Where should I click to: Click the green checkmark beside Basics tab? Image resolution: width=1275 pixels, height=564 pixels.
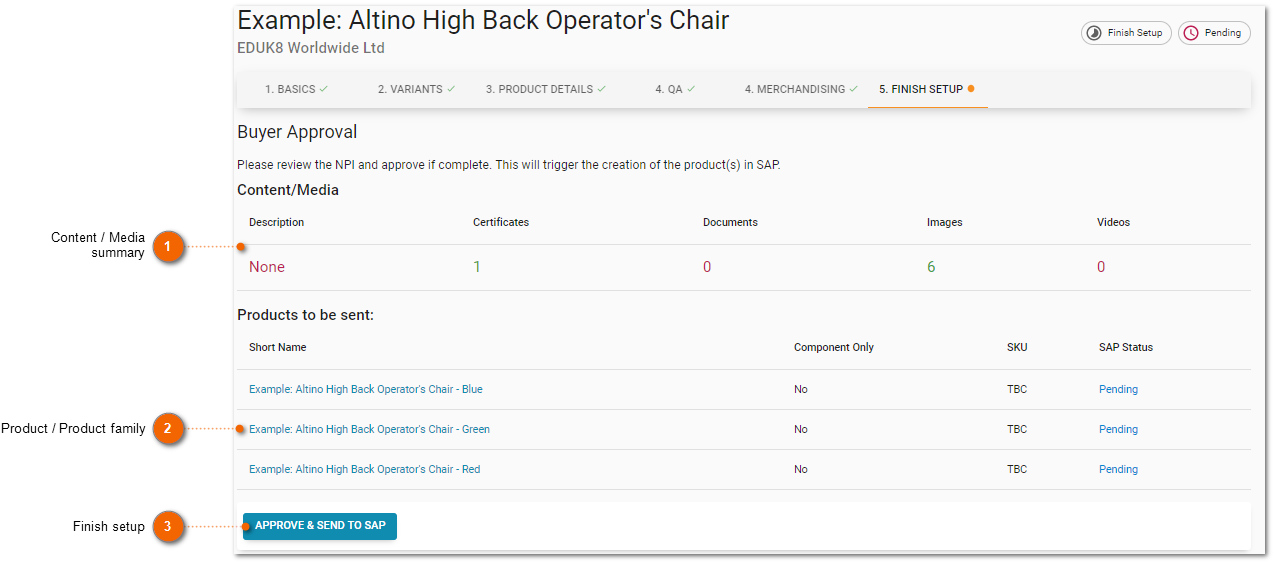coord(323,89)
